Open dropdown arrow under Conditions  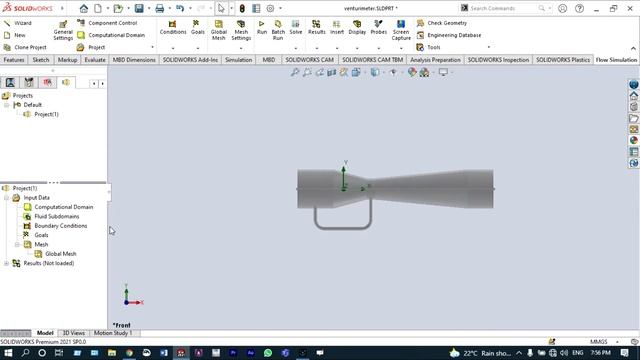[x=173, y=48]
